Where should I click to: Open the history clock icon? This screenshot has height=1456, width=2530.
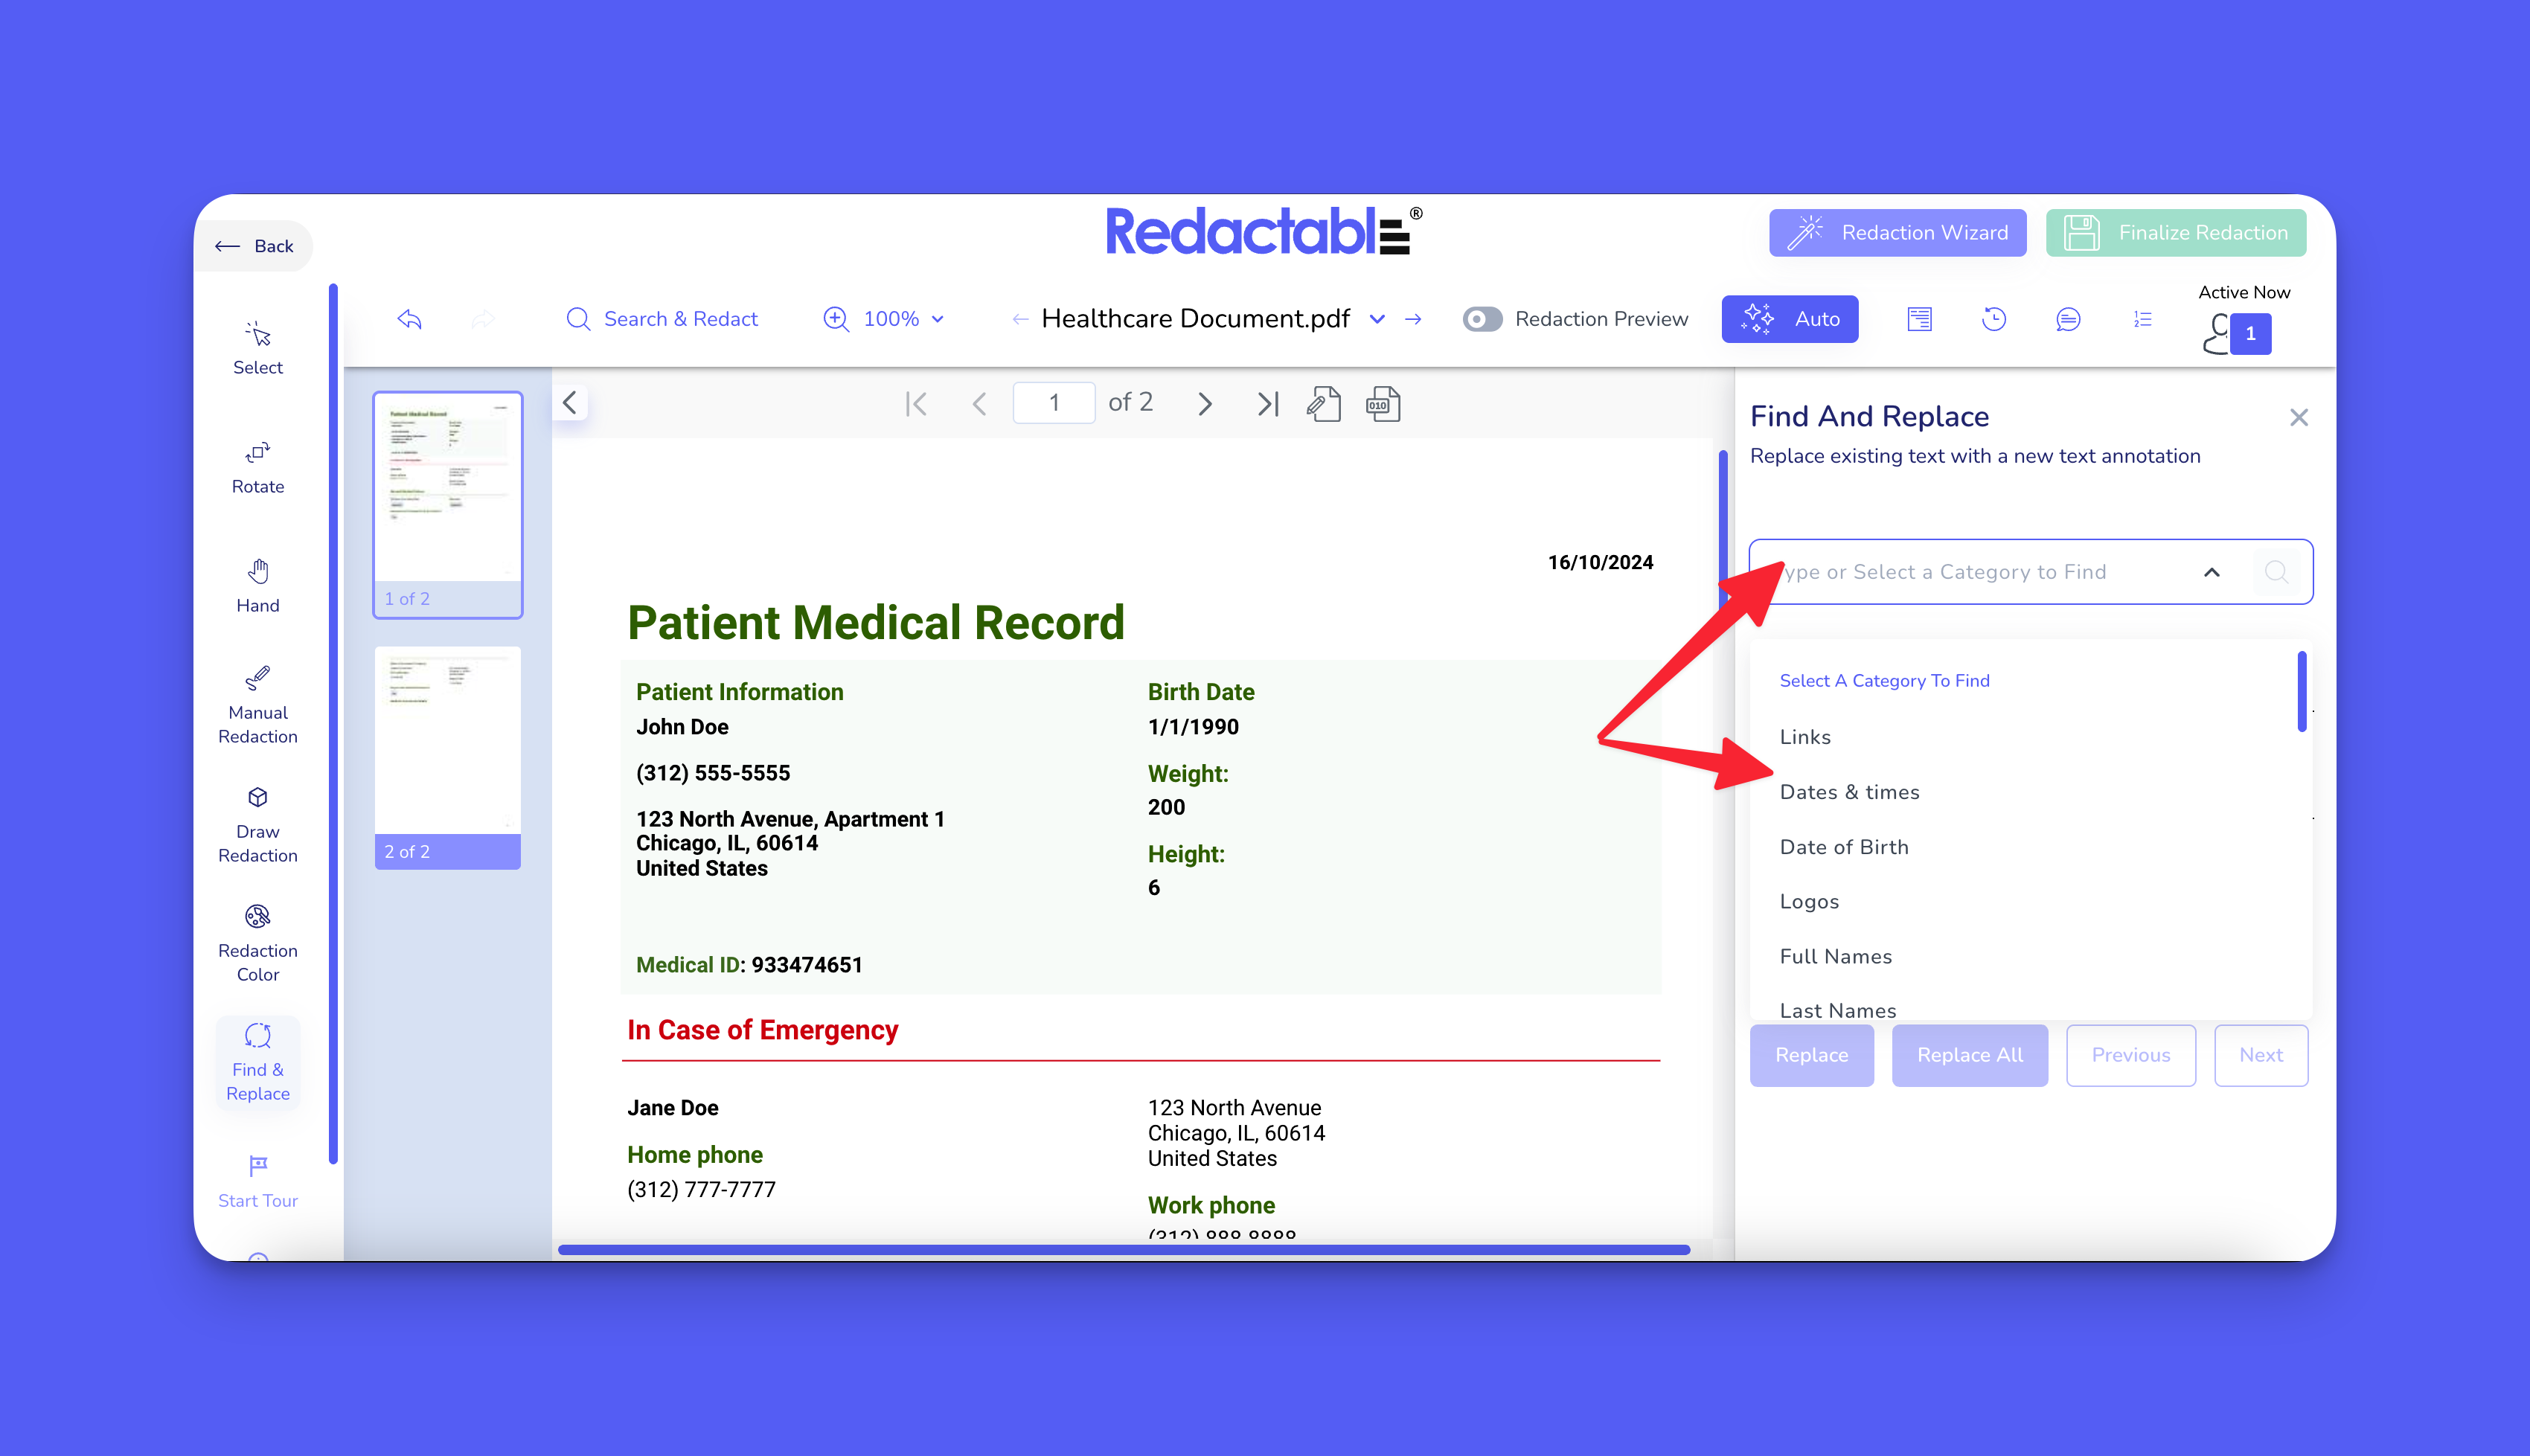(x=1993, y=319)
